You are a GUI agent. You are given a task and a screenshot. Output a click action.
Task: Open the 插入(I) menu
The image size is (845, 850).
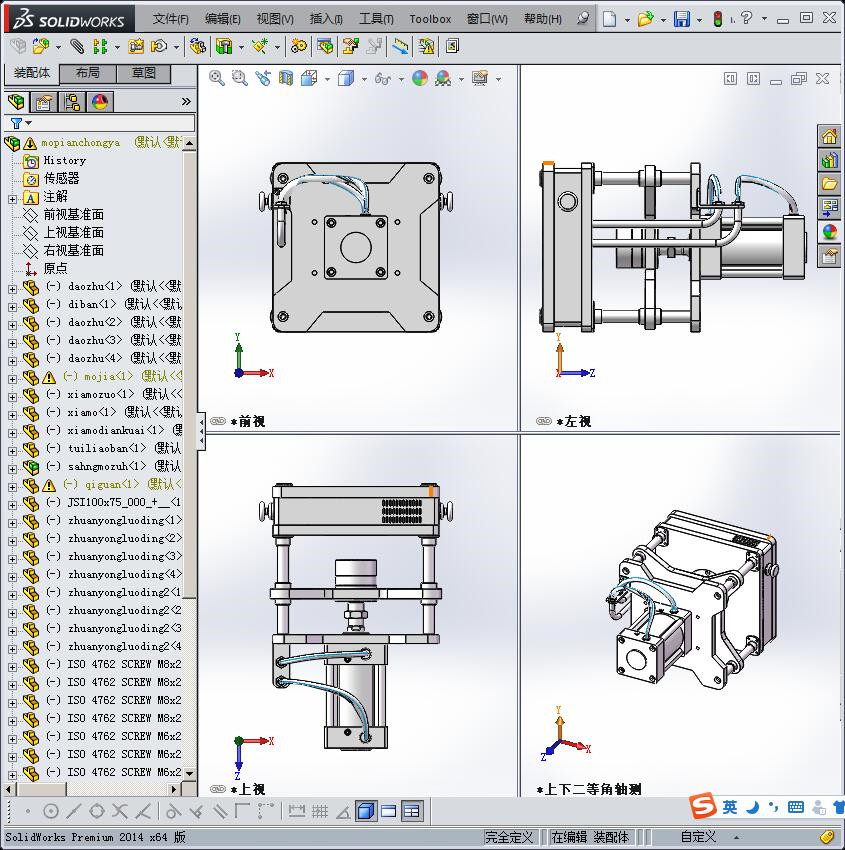point(326,18)
